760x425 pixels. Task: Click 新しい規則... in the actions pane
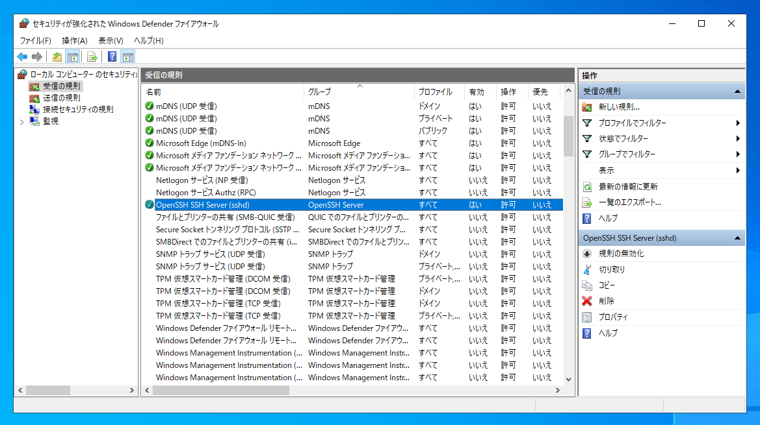coord(618,107)
